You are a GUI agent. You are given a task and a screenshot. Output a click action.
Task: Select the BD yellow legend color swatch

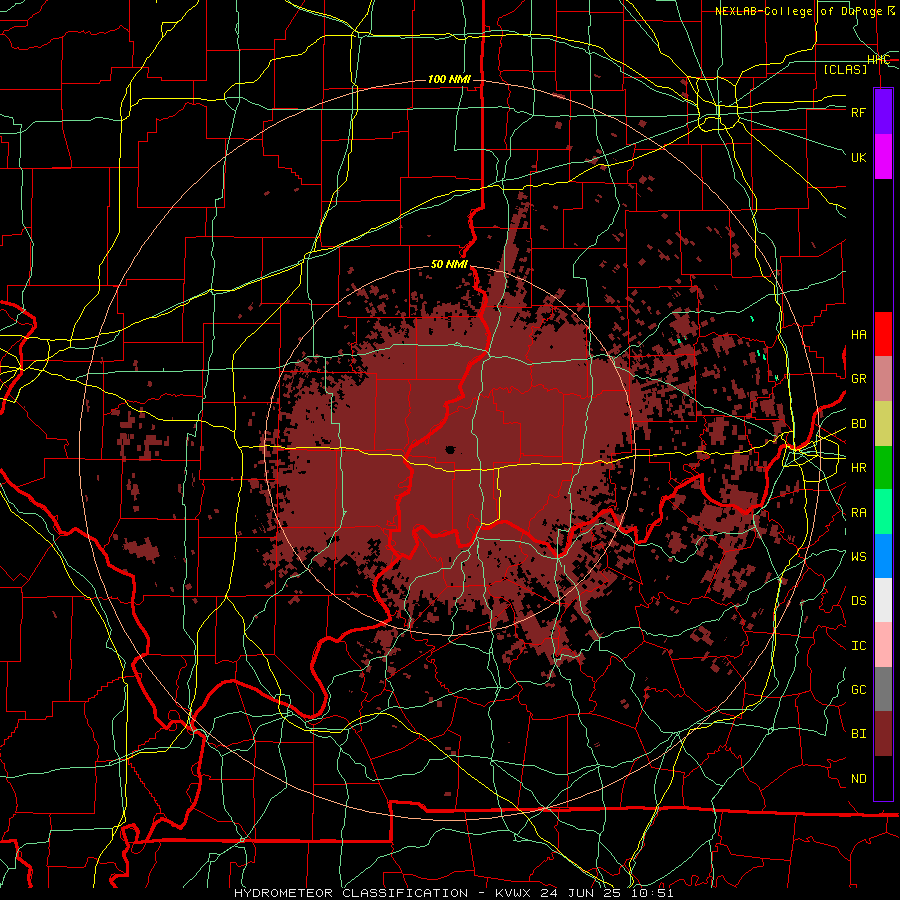[x=883, y=424]
